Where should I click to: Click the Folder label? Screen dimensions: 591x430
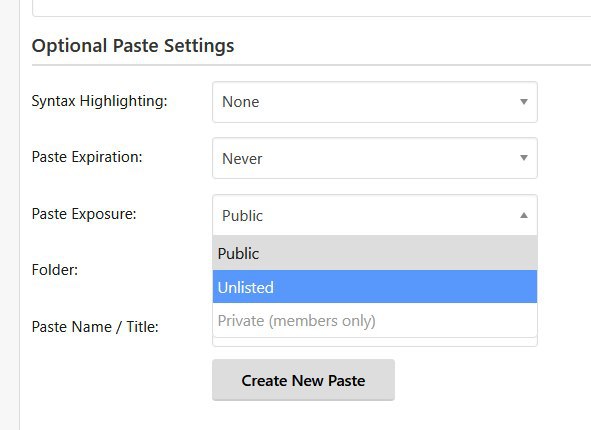(55, 270)
